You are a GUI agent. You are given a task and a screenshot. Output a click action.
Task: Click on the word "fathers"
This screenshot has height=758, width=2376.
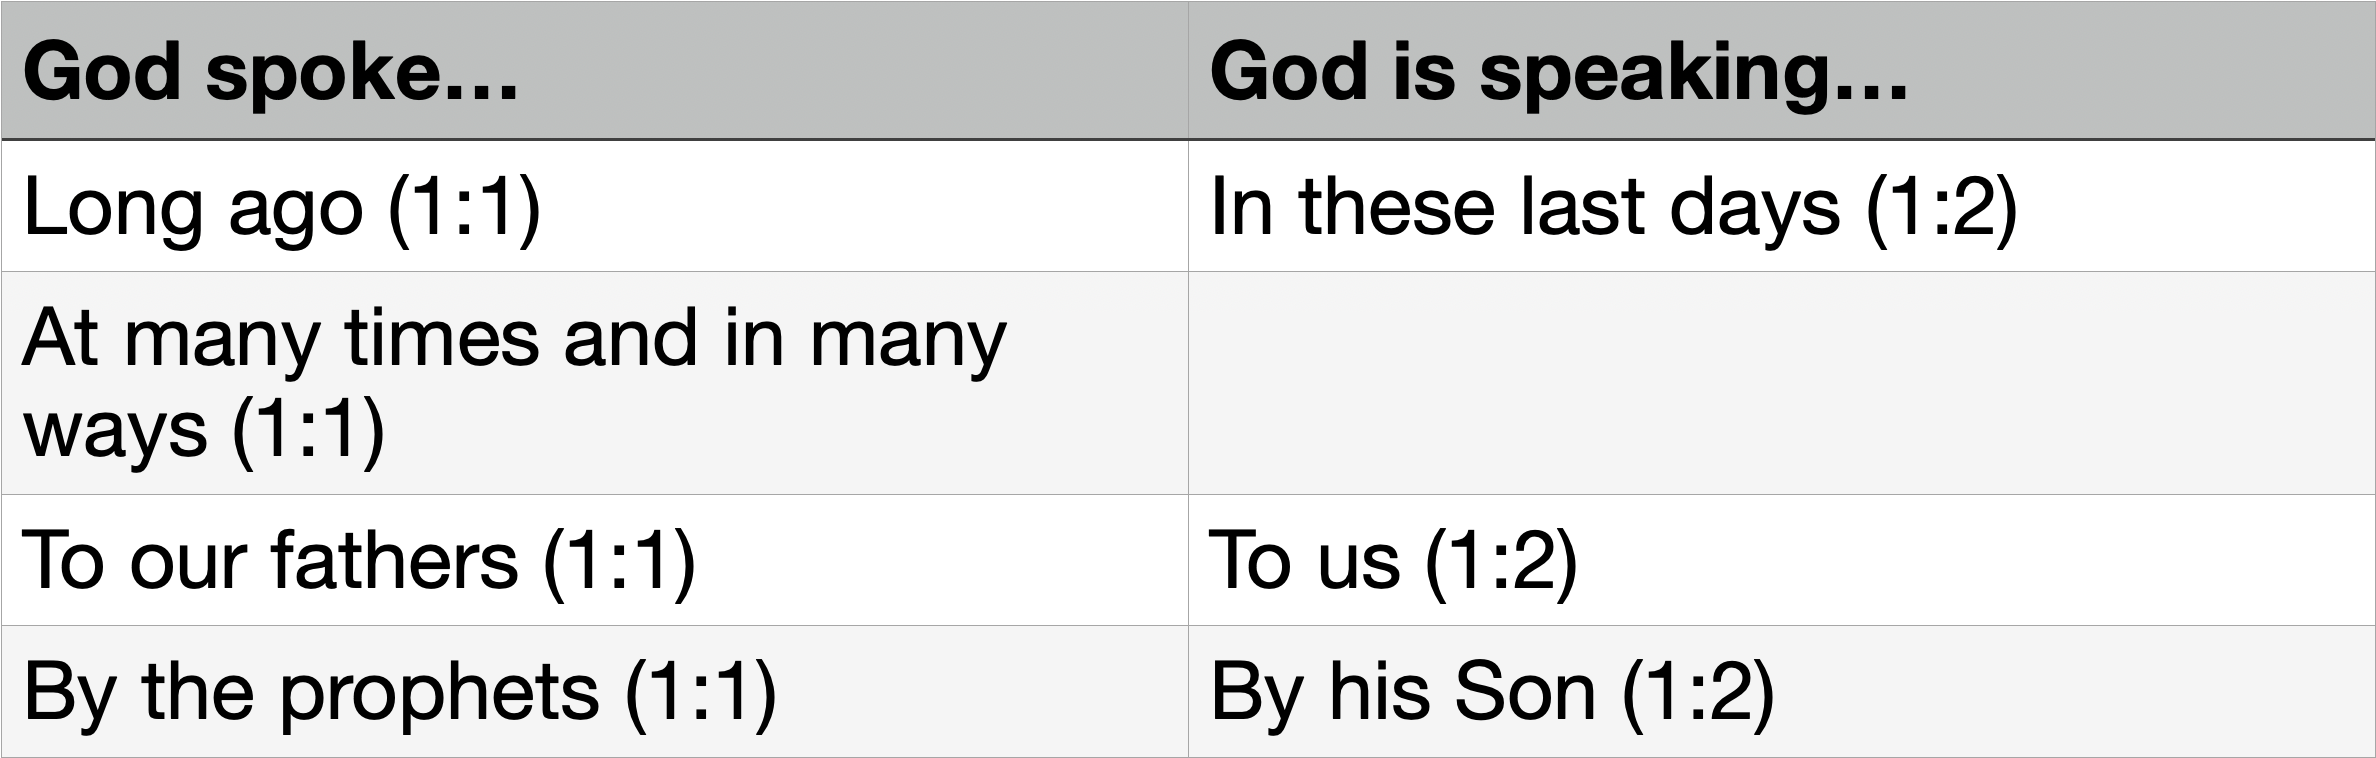coord(393,560)
